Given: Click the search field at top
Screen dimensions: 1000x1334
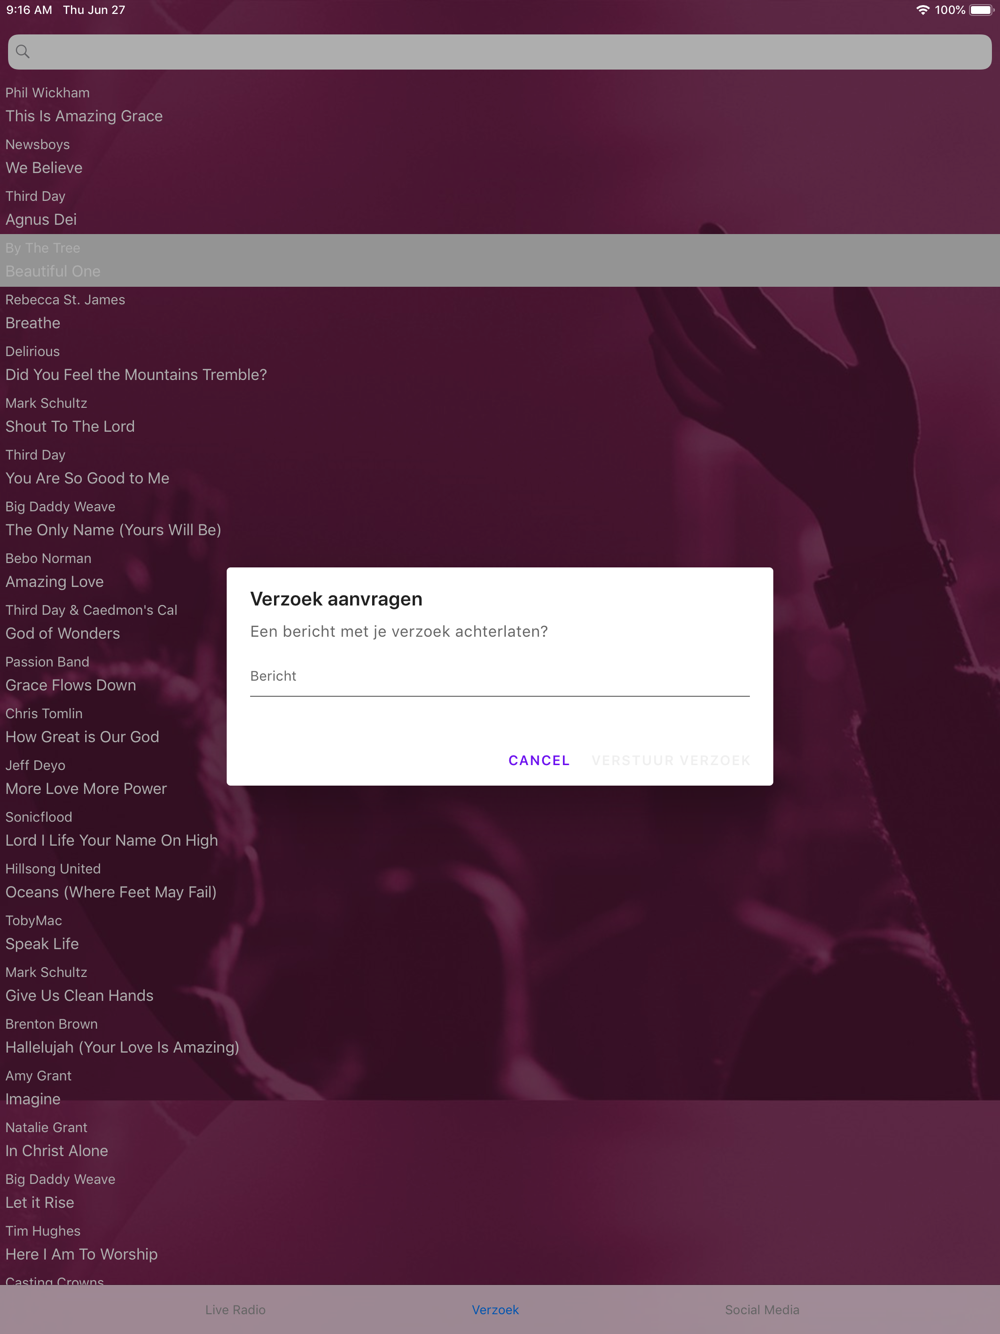Looking at the screenshot, I should (500, 52).
